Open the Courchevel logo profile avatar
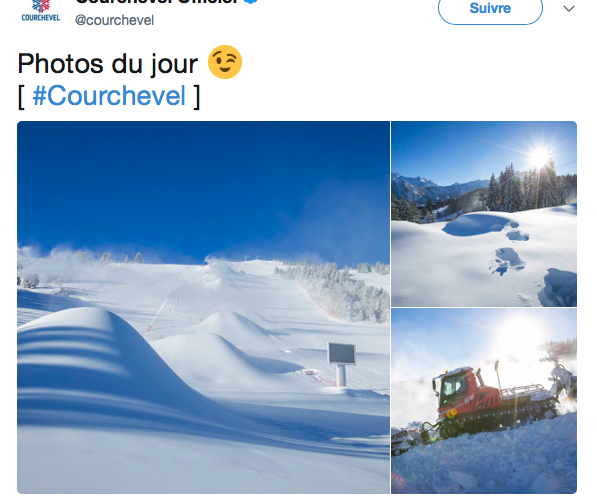 click(41, 11)
